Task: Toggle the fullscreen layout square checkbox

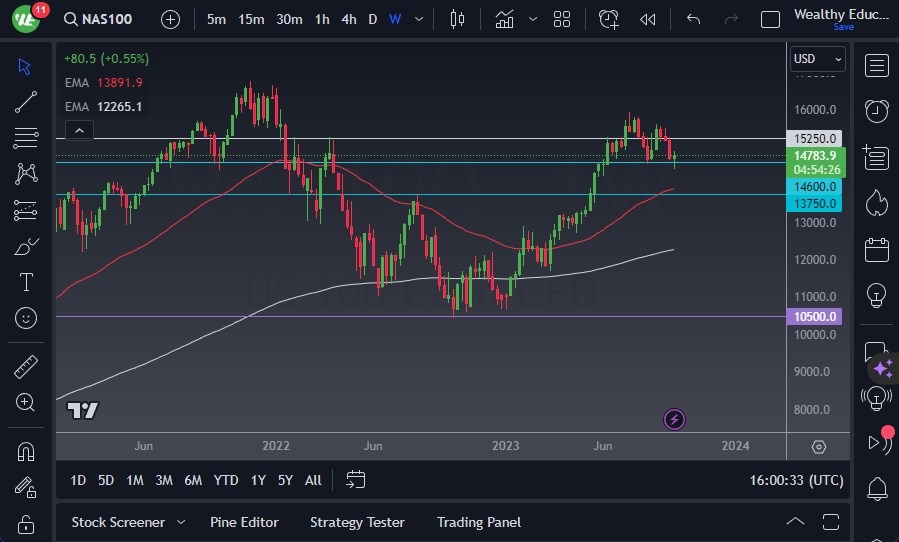Action: (x=770, y=19)
